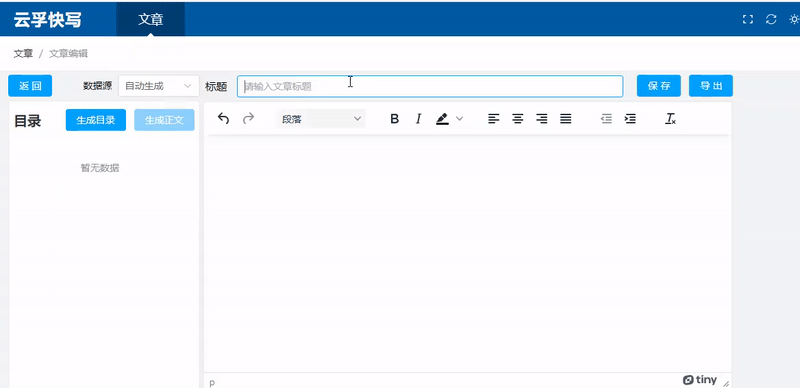800x388 pixels.
Task: Toggle bold formatting
Action: click(x=394, y=119)
